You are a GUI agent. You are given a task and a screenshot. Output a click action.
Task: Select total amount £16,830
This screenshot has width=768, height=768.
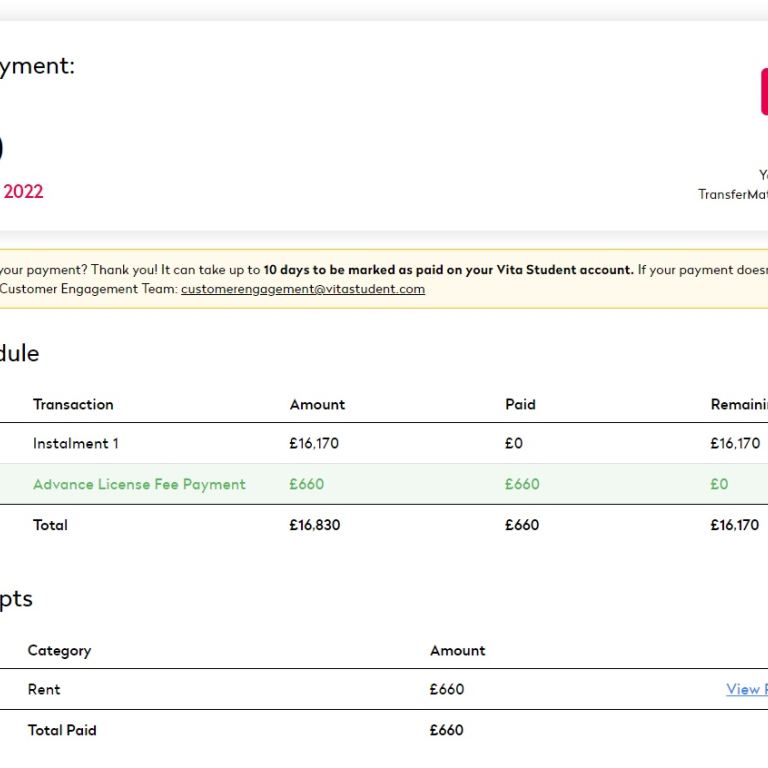(314, 525)
